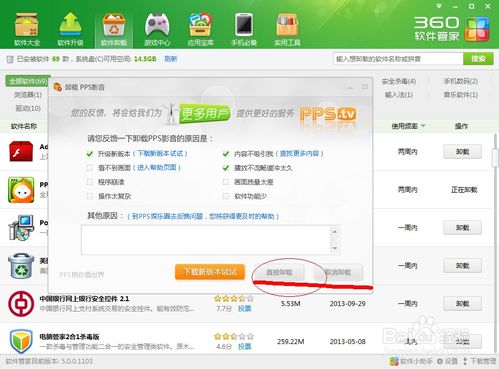499x369 pixels.
Task: Select the 软件卸载 toolbar icon
Action: 114,29
